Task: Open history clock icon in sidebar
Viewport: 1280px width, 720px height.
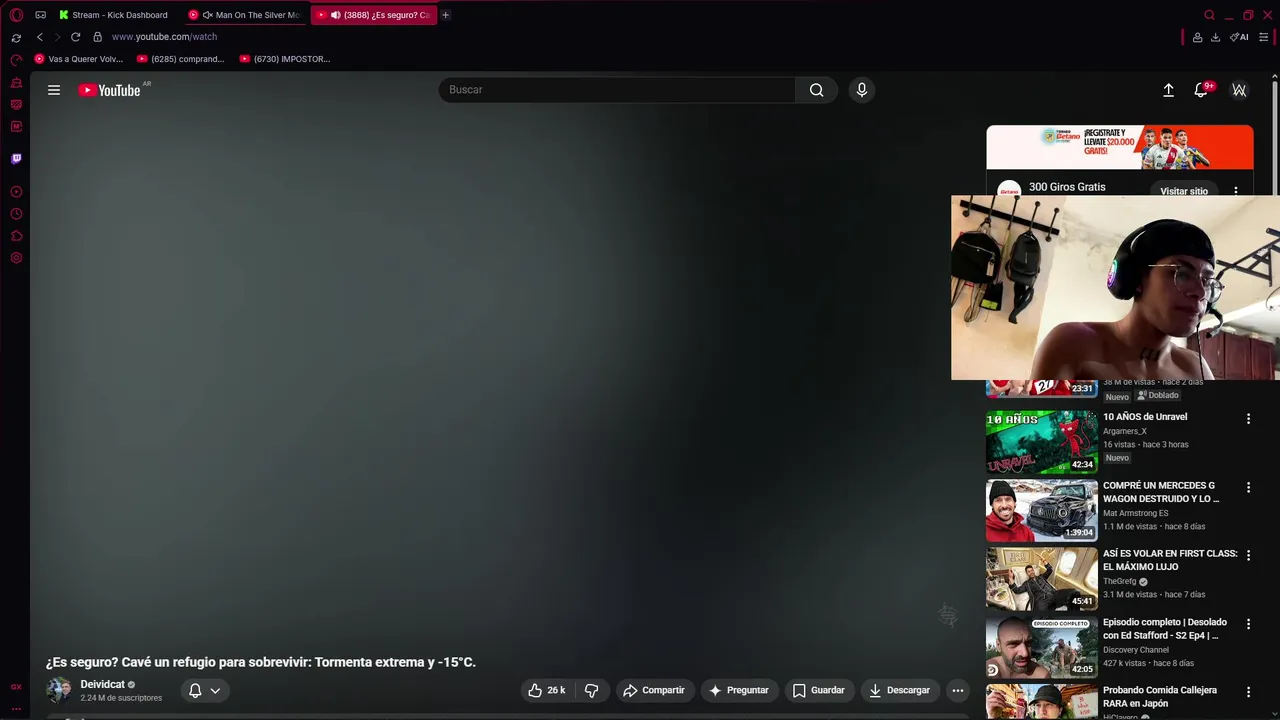Action: point(16,214)
